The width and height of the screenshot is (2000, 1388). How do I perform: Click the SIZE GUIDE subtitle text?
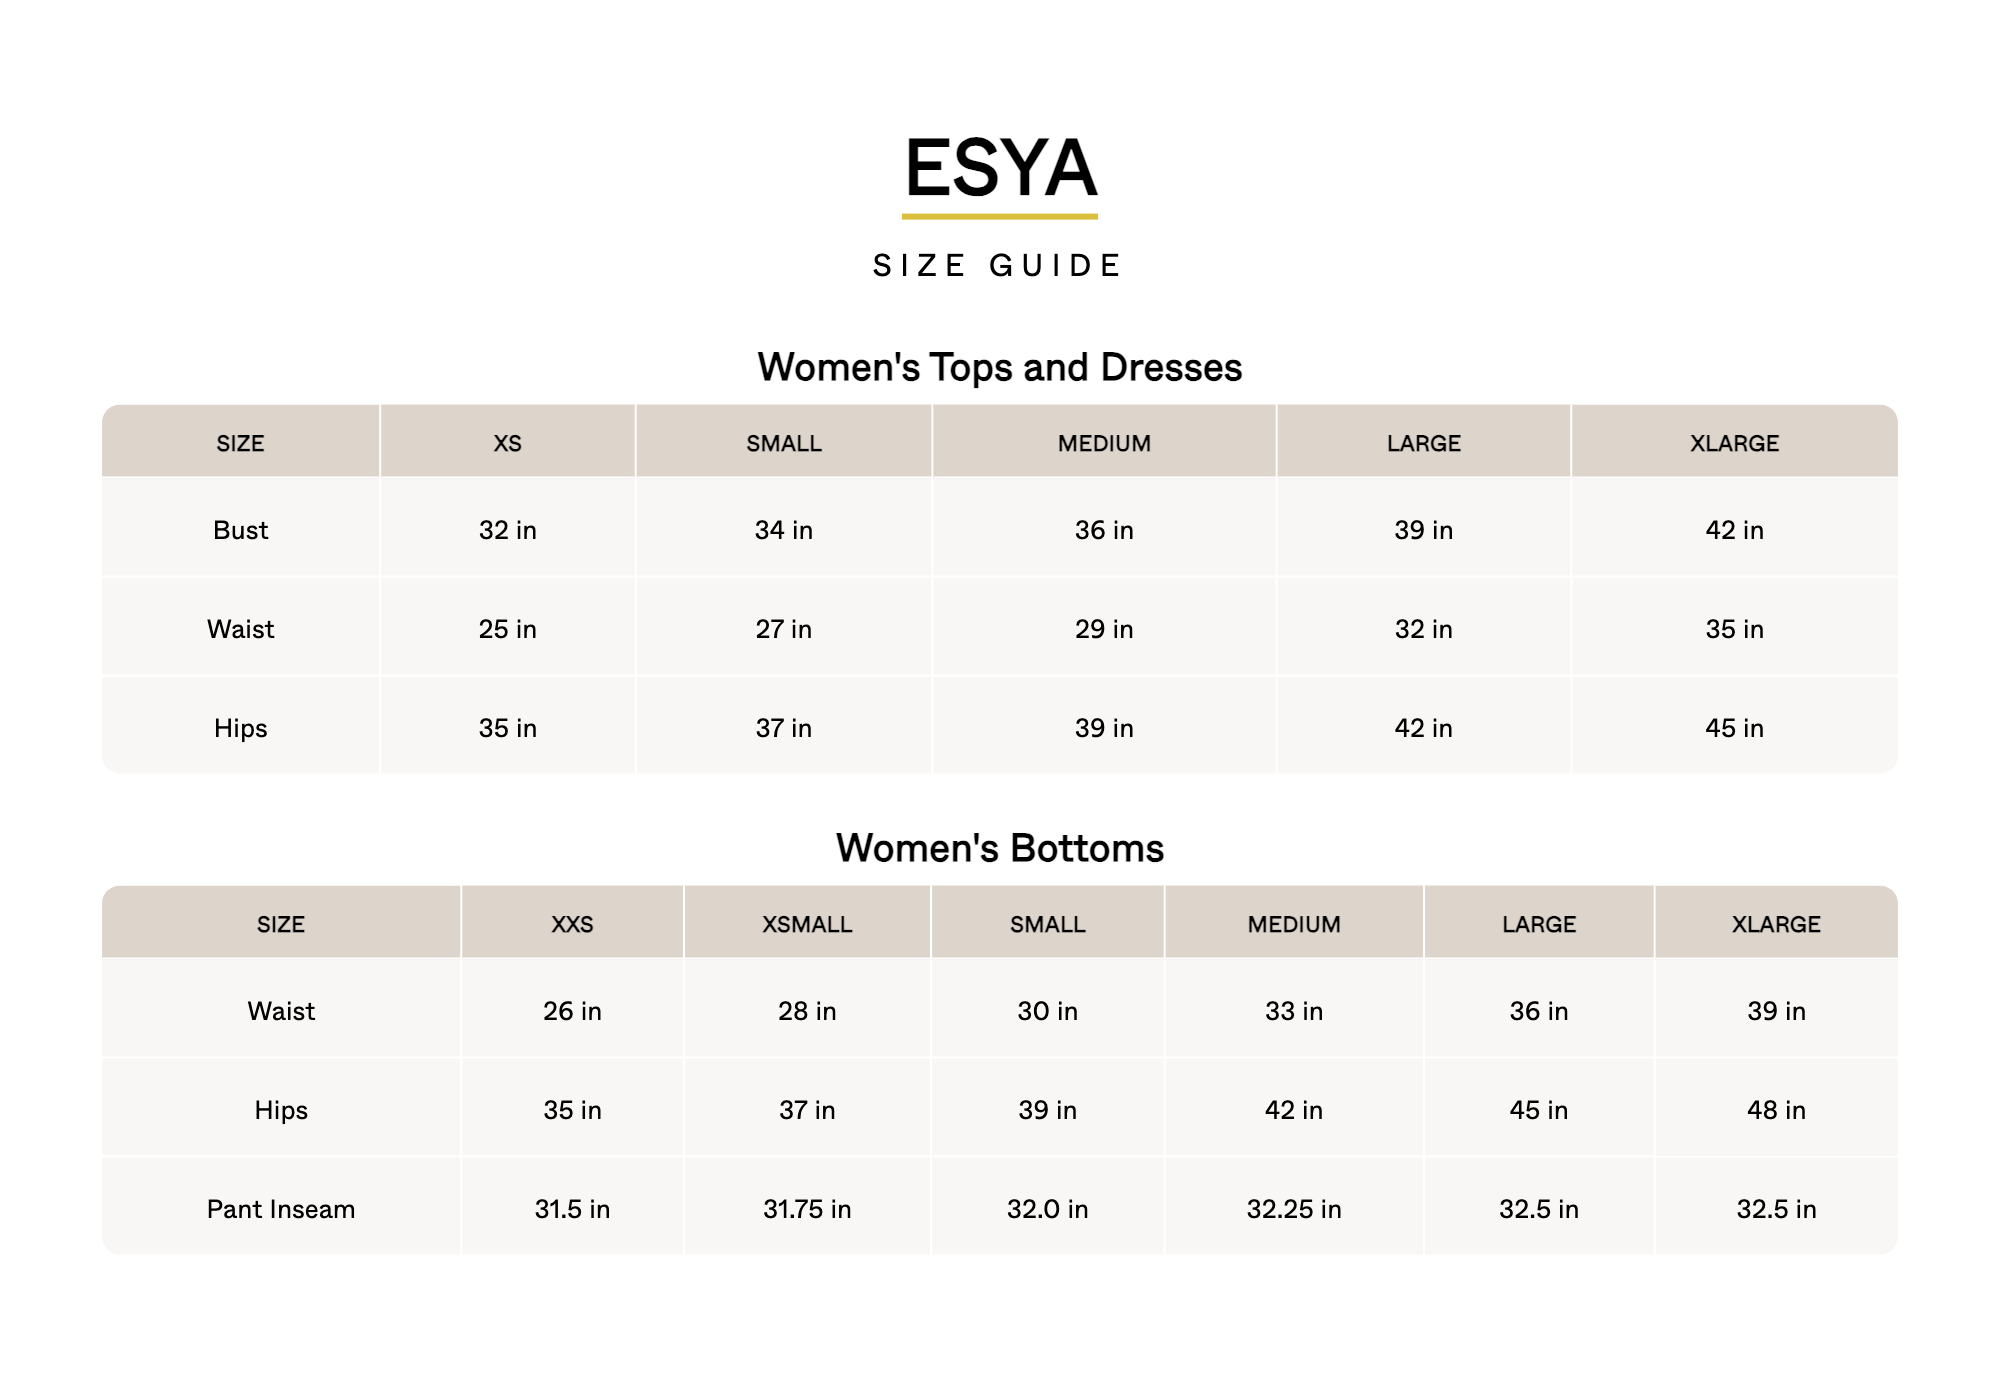(x=999, y=265)
